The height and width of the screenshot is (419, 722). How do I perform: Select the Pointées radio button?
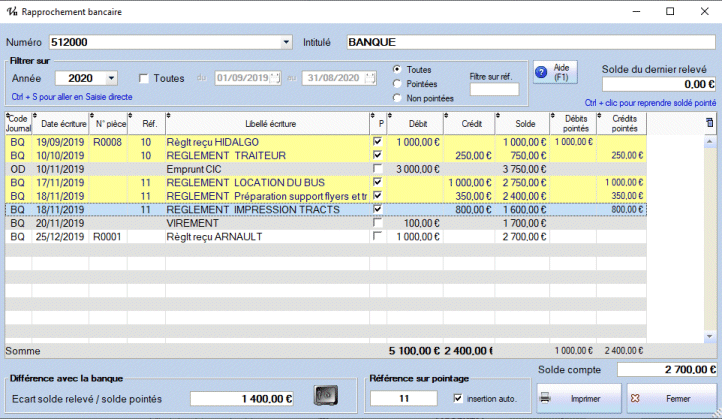click(x=398, y=84)
